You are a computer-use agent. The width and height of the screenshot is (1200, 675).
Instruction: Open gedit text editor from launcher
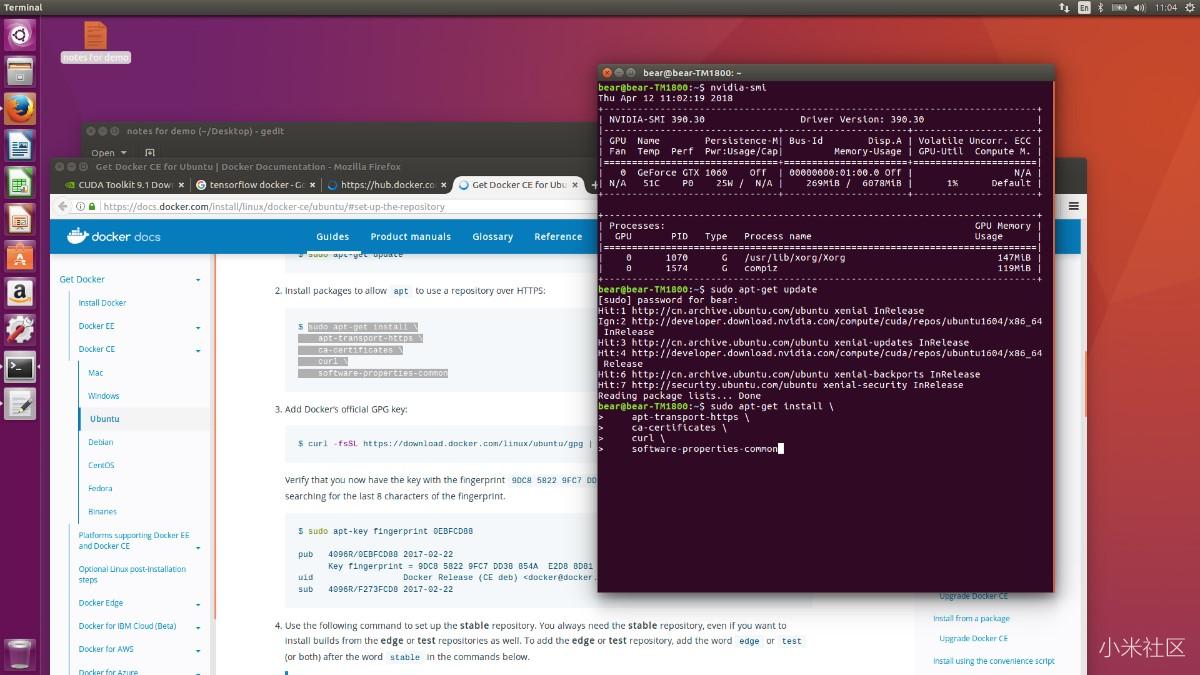point(20,403)
